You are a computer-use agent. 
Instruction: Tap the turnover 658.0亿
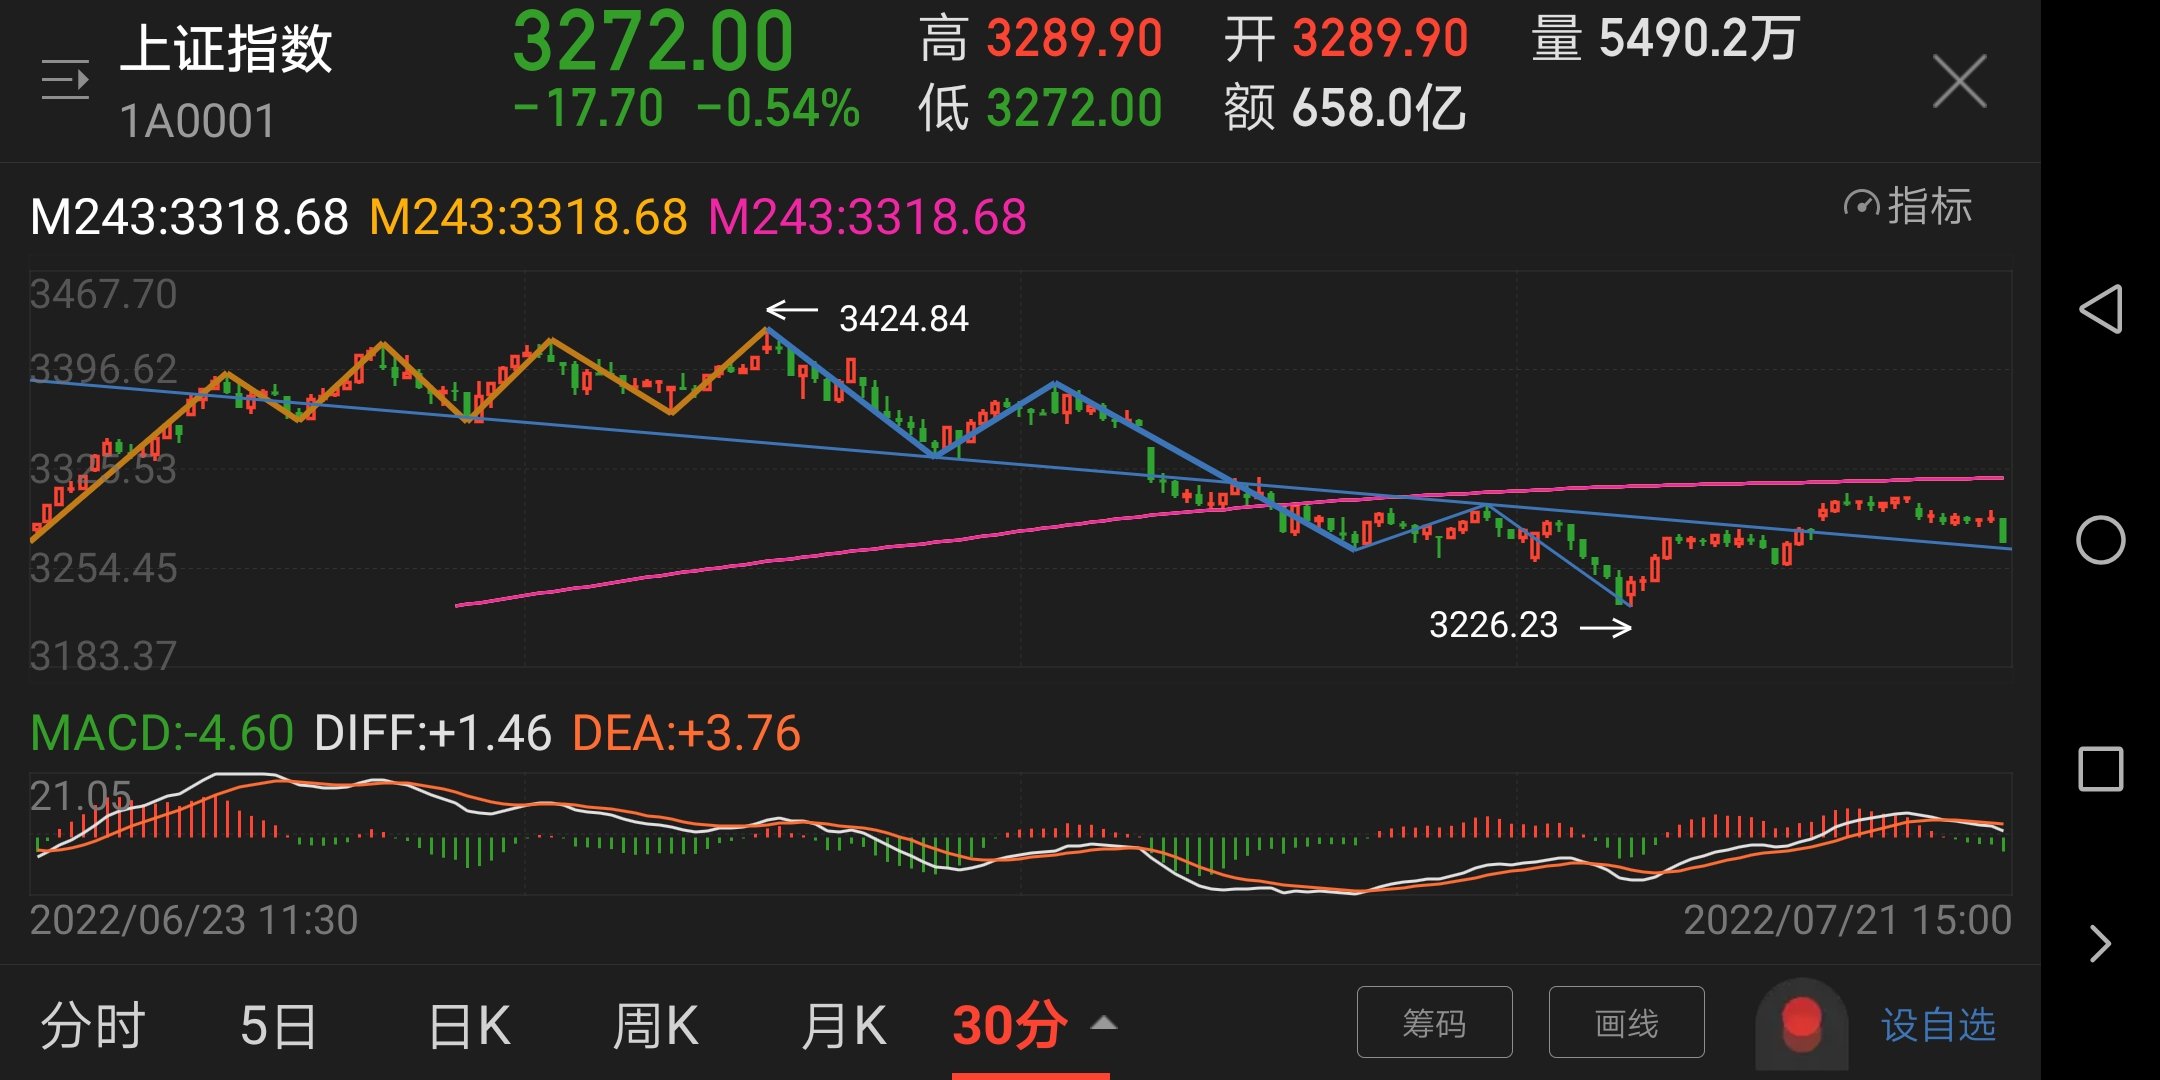(1379, 108)
